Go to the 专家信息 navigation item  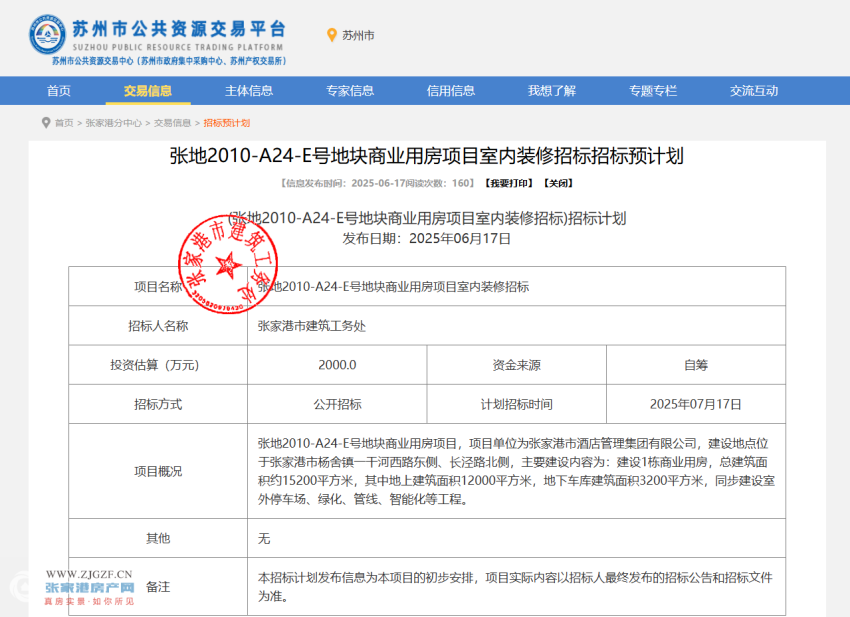point(350,91)
